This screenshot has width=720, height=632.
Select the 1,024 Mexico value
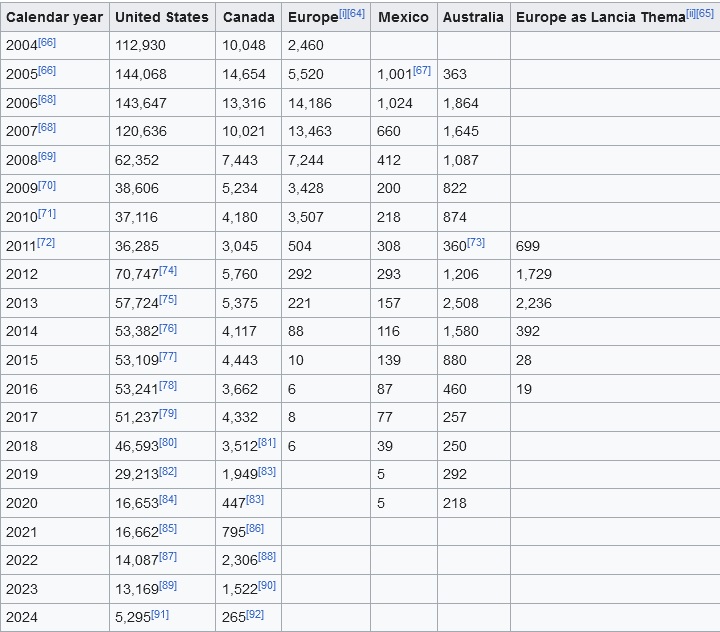tap(394, 103)
